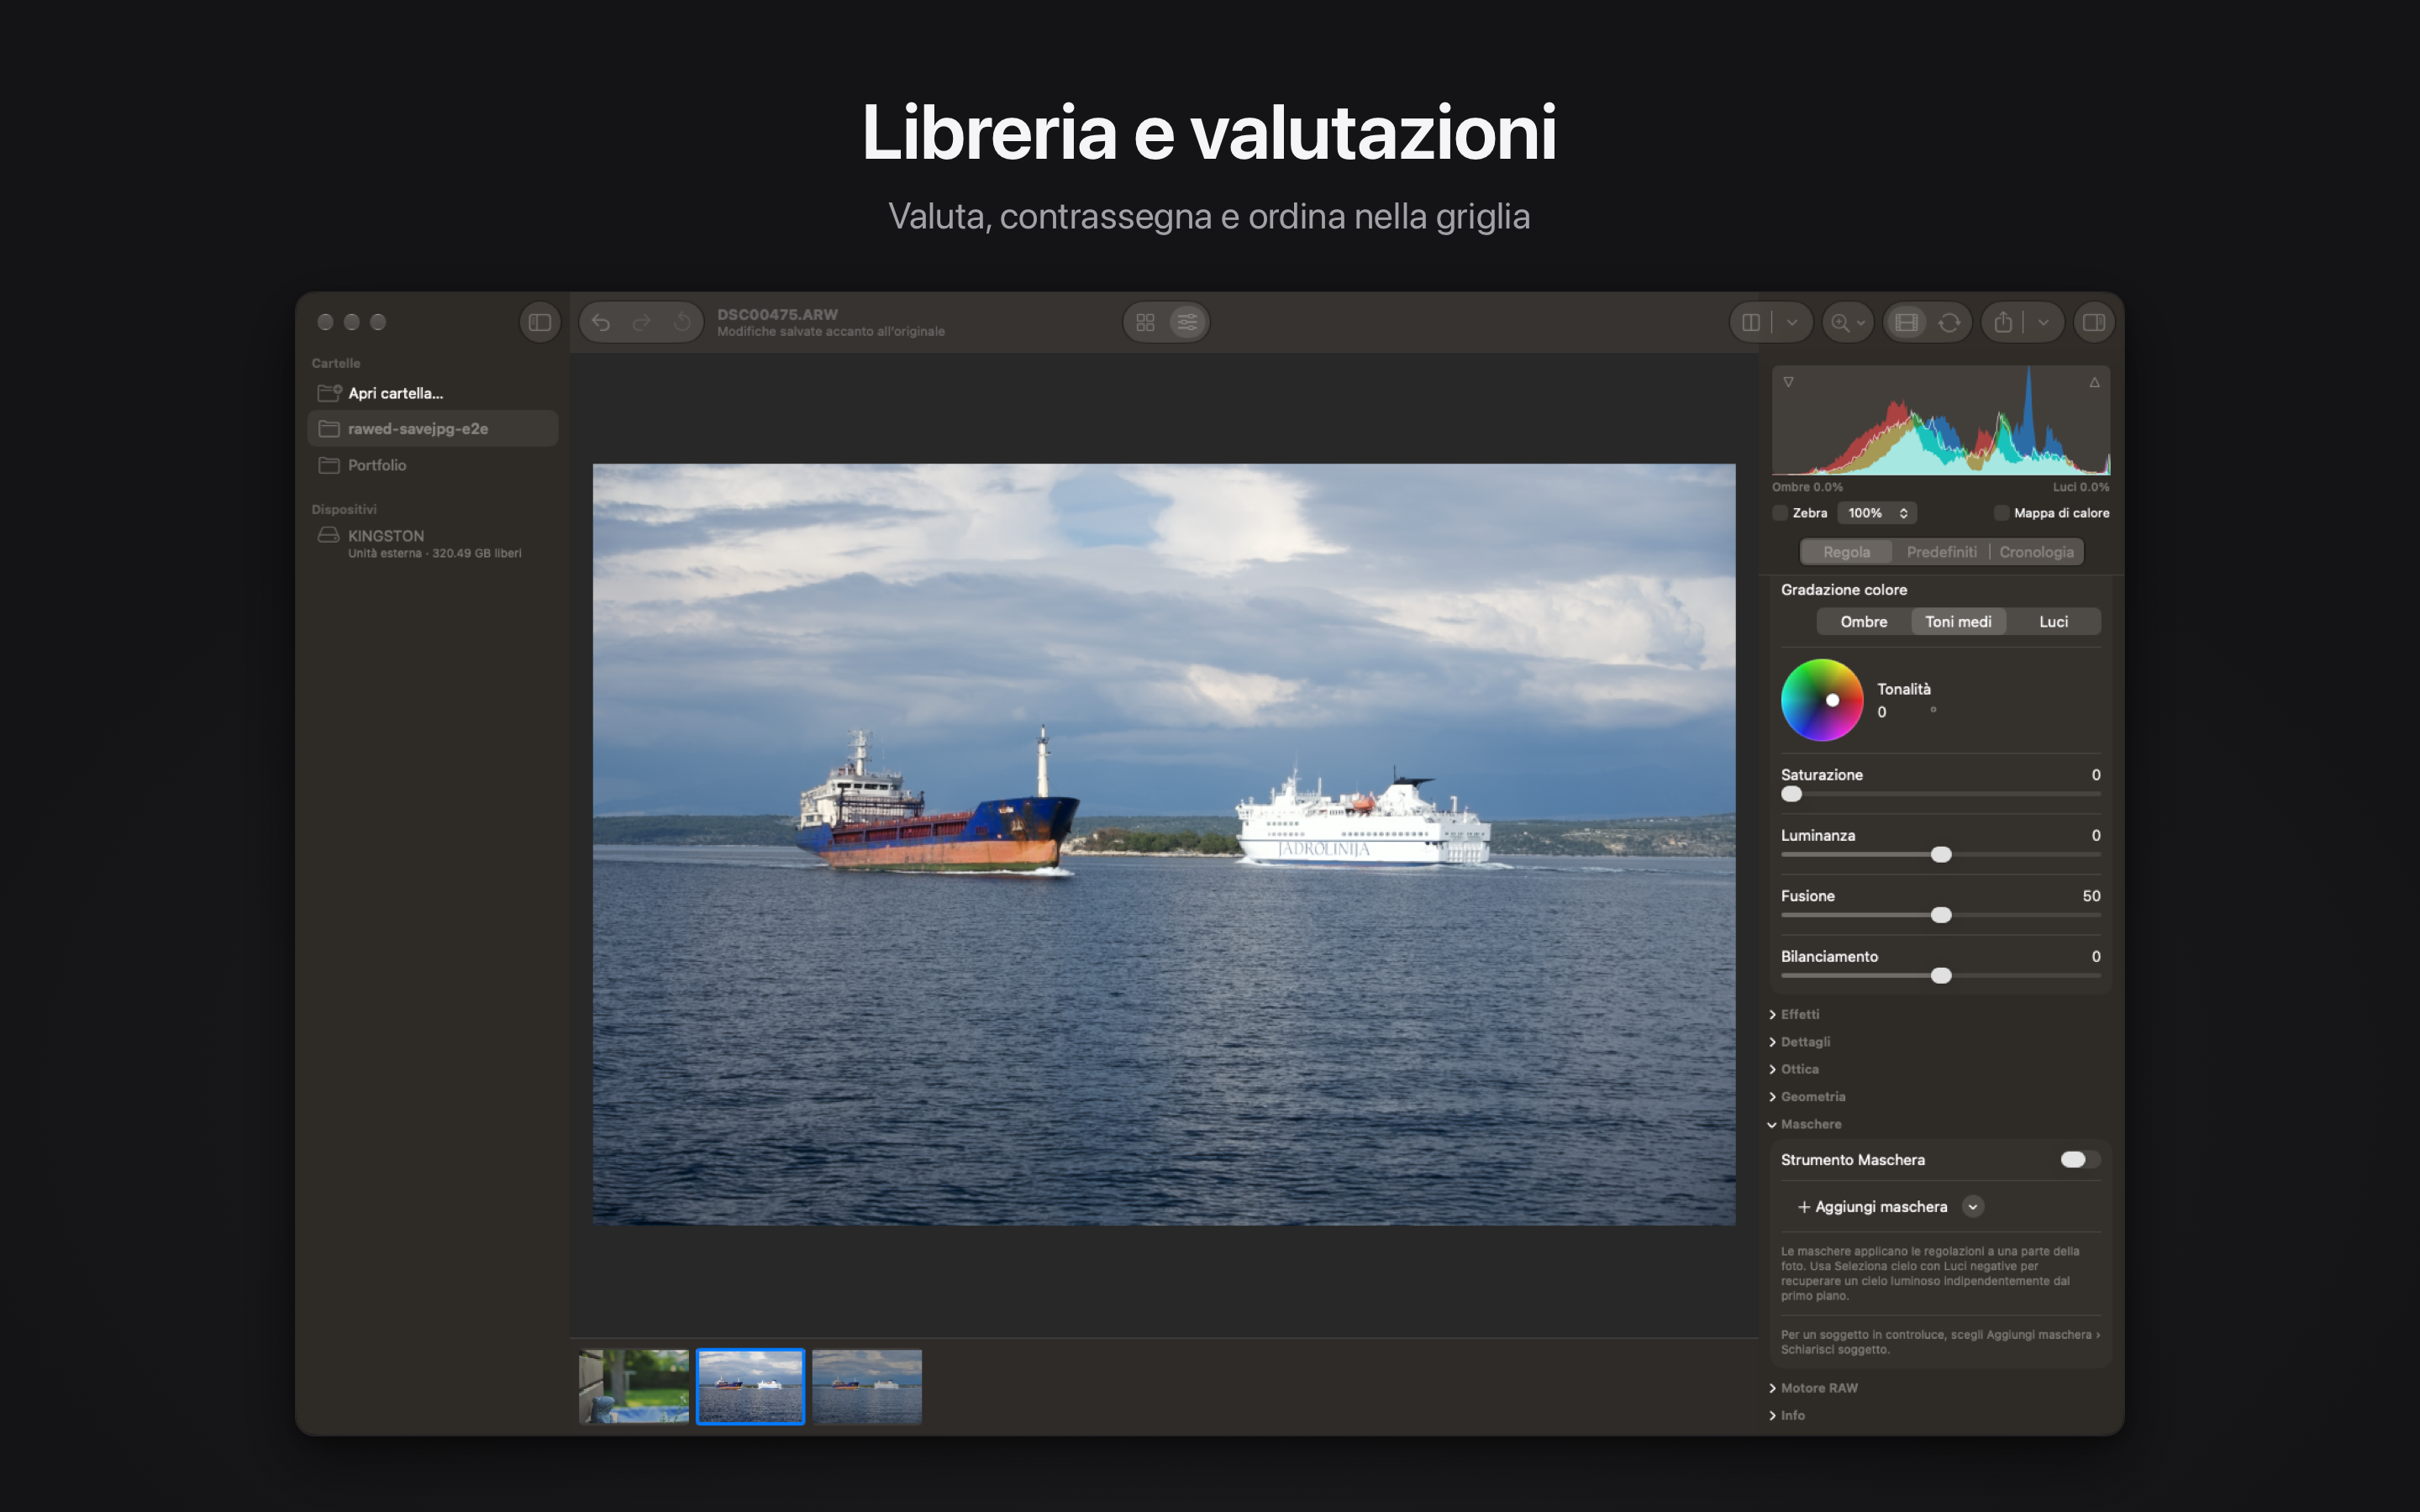Switch to the Regola tab
This screenshot has height=1512, width=2420.
(1846, 552)
